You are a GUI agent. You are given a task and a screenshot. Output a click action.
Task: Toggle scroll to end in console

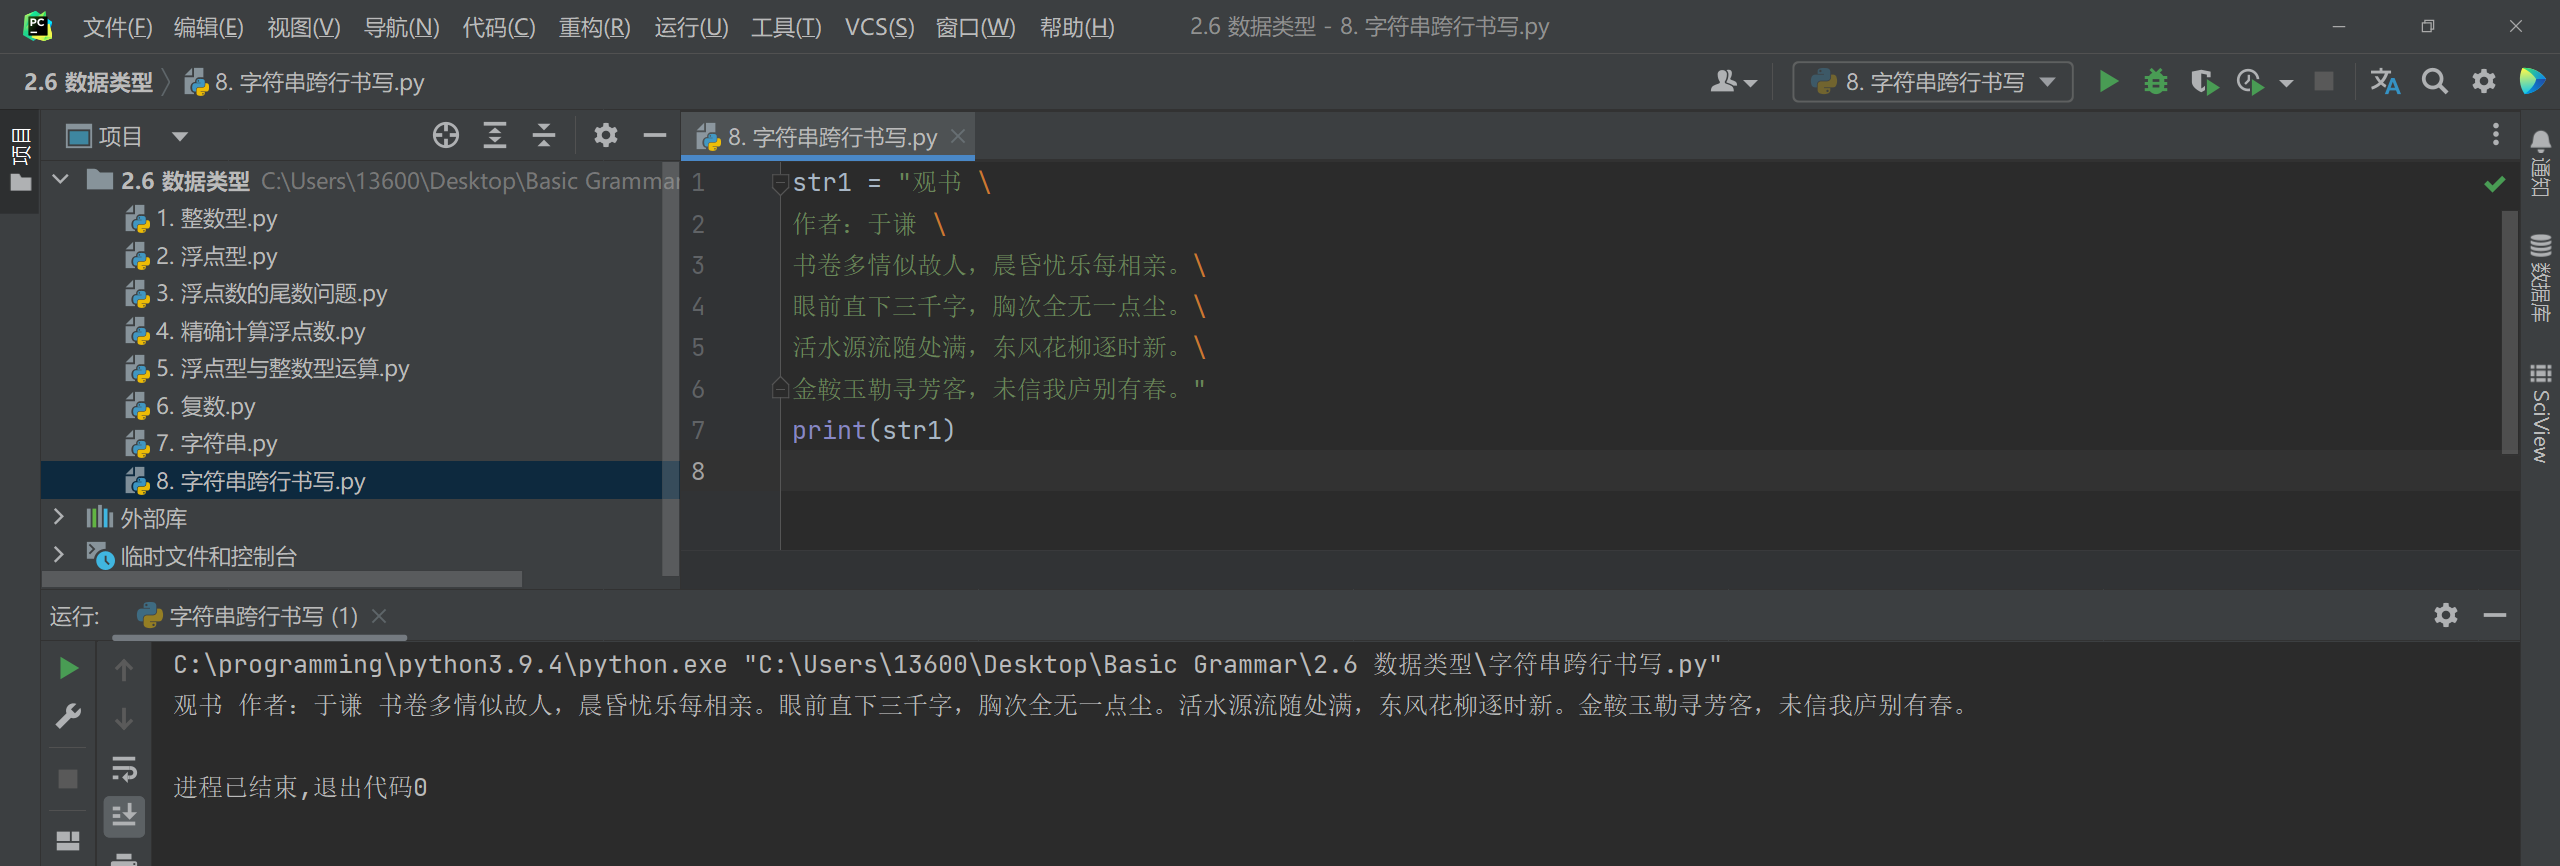pyautogui.click(x=124, y=817)
